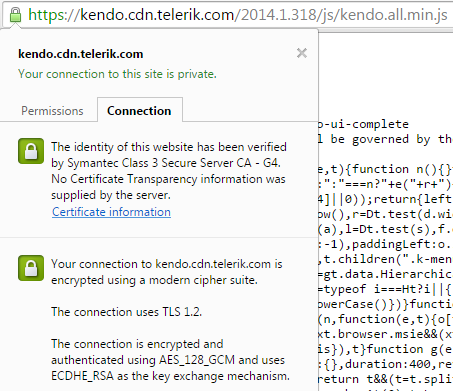This screenshot has height=391, width=453.
Task: Open the Certificate information link
Action: pyautogui.click(x=111, y=212)
